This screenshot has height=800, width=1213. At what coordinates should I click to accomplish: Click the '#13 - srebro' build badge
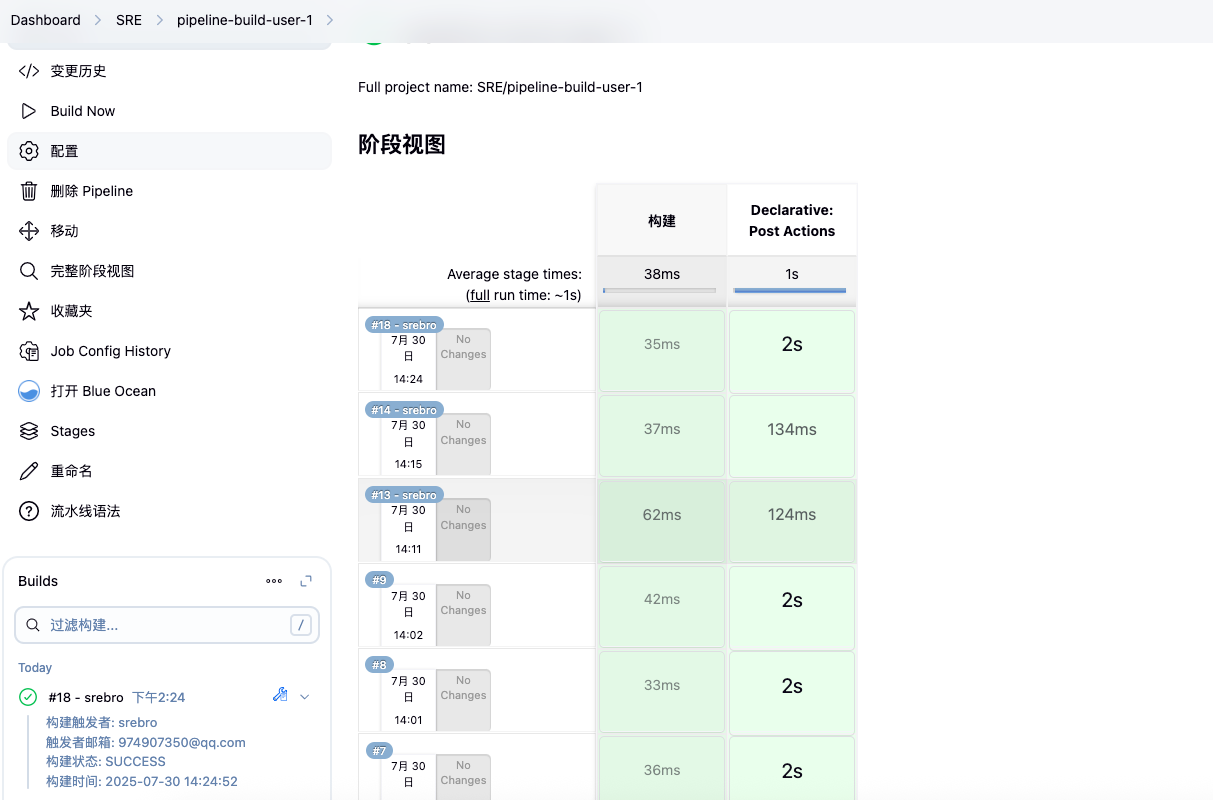click(404, 495)
